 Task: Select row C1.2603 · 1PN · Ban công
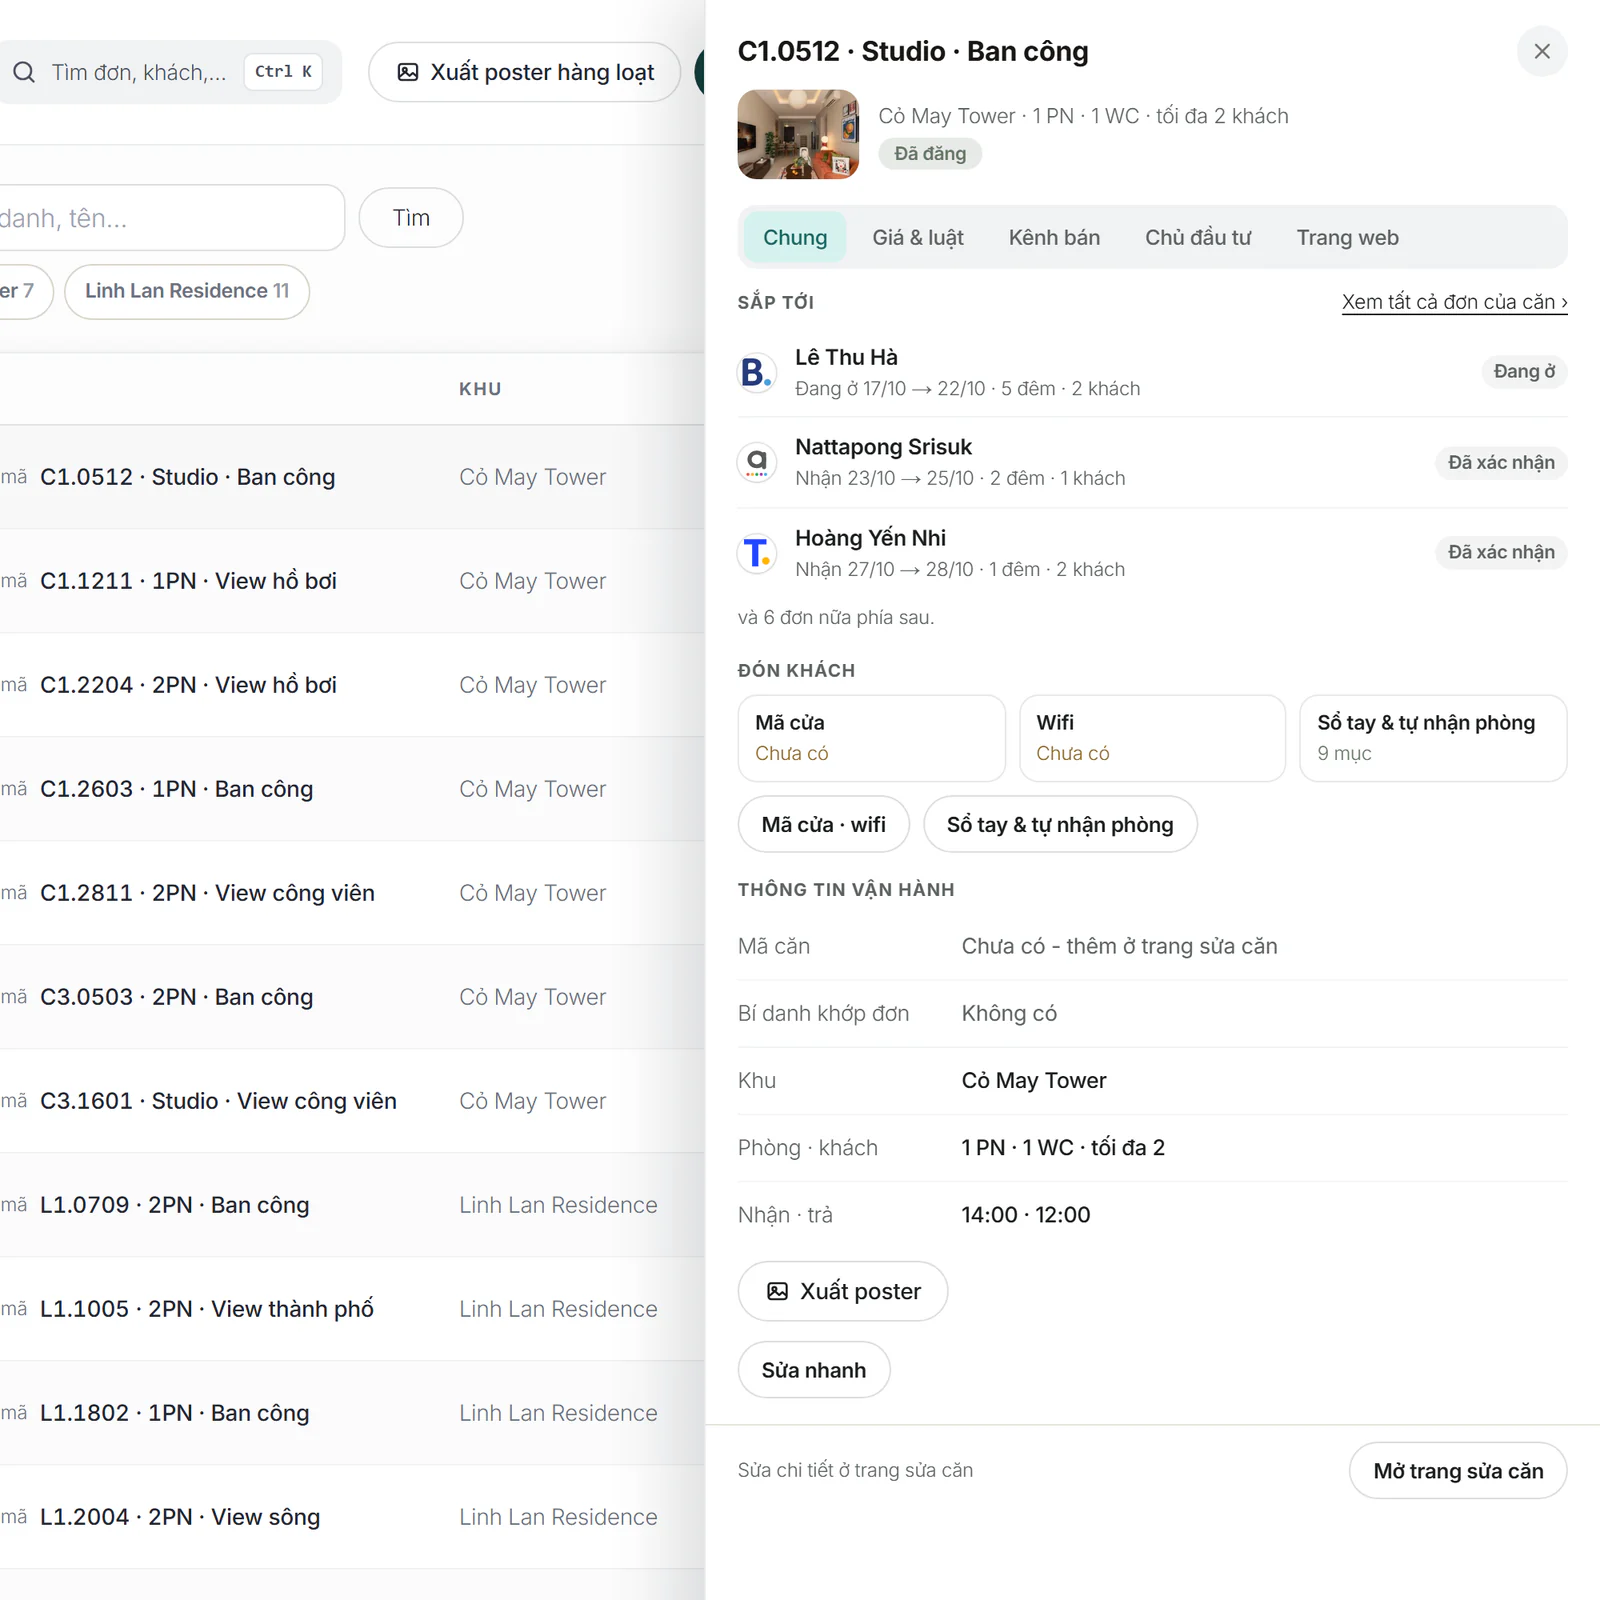click(352, 789)
